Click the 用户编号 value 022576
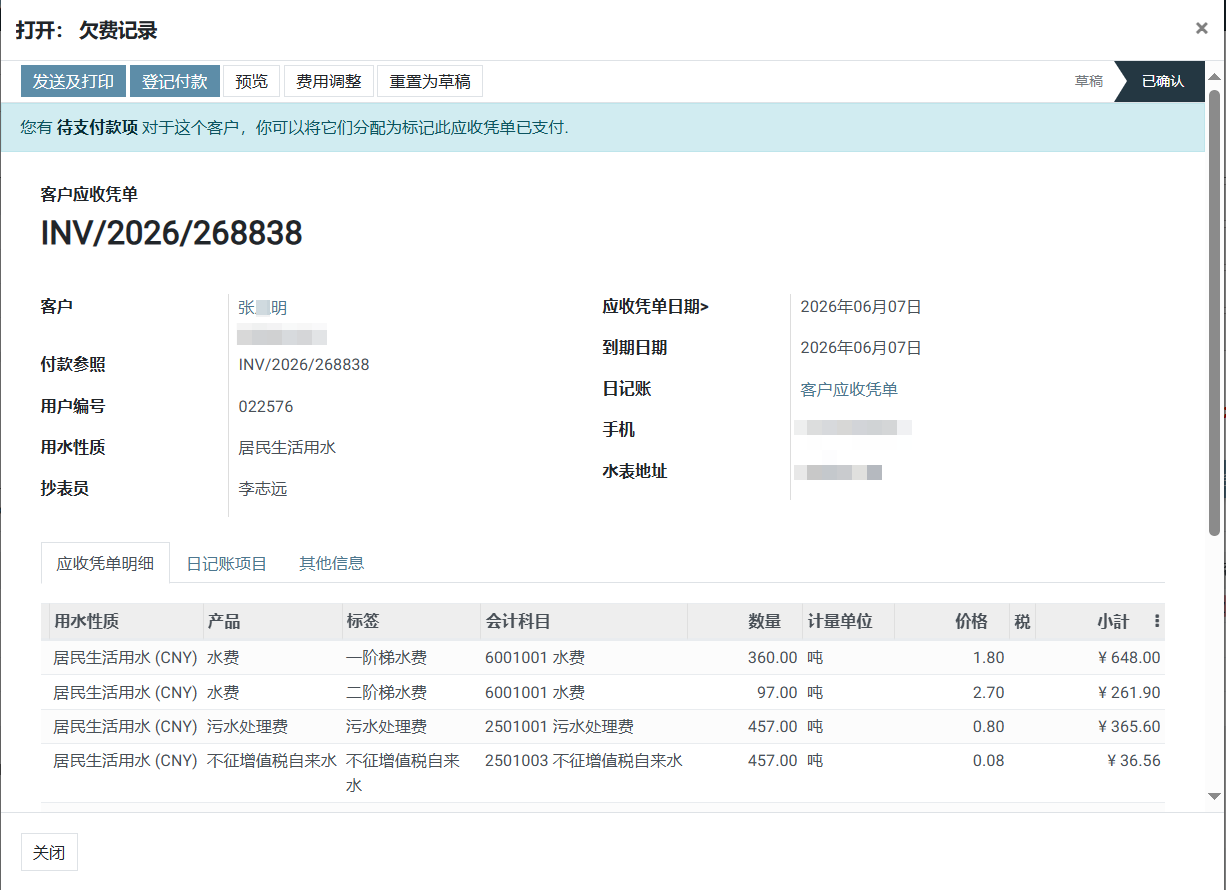This screenshot has height=890, width=1226. (266, 406)
